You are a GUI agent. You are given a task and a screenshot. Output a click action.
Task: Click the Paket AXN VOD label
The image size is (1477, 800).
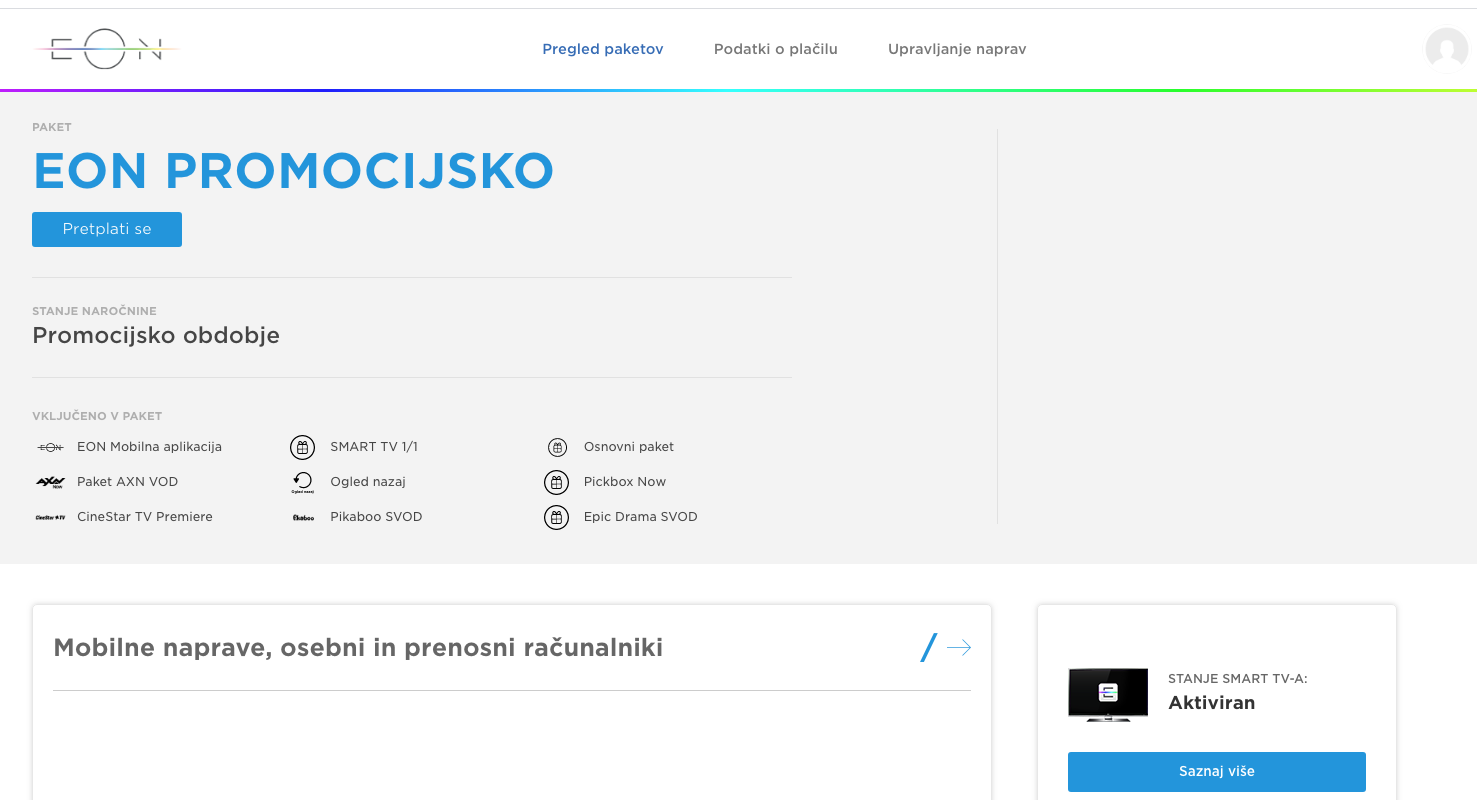128,482
